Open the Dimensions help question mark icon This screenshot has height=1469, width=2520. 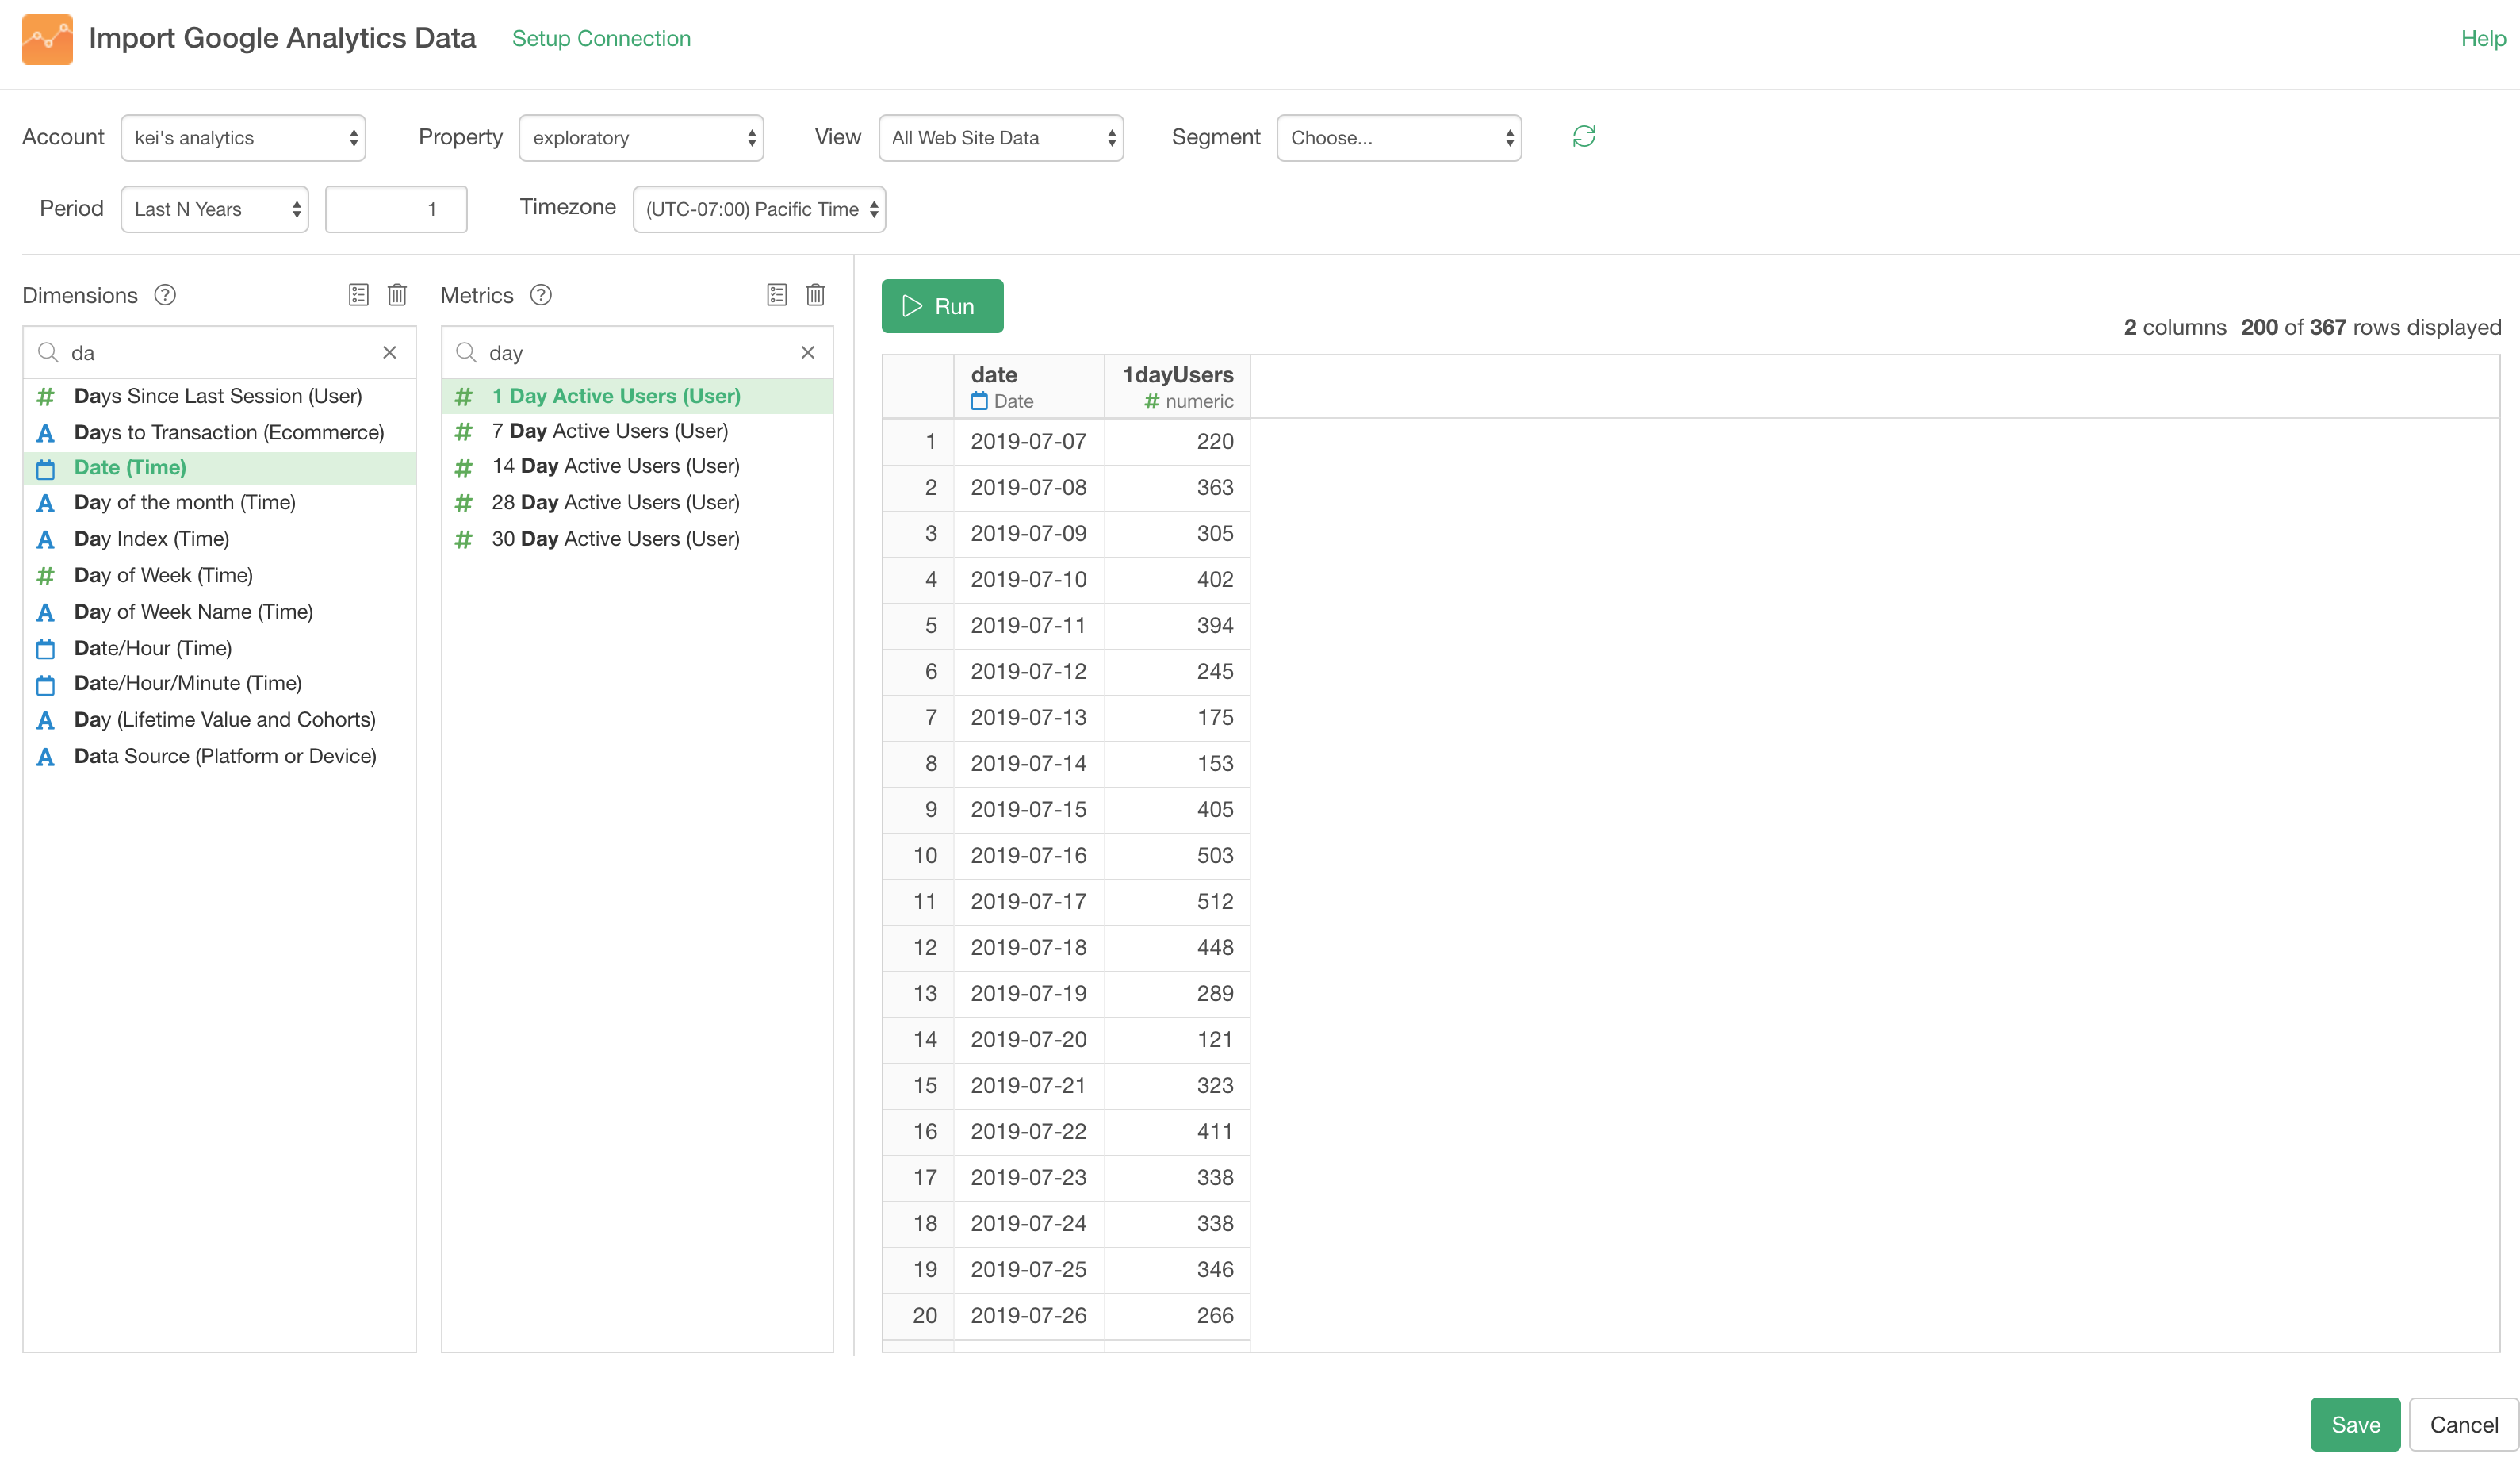165,295
